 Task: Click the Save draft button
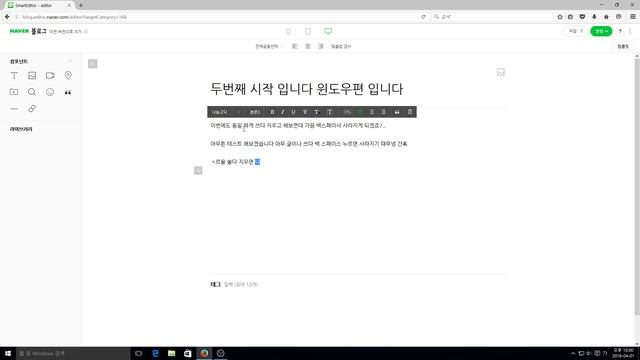[576, 31]
